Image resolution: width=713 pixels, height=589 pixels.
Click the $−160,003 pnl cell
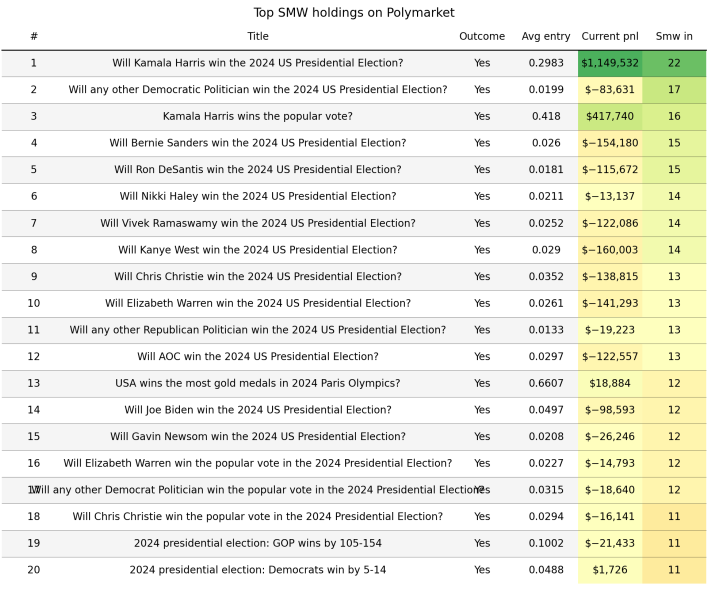click(x=610, y=250)
